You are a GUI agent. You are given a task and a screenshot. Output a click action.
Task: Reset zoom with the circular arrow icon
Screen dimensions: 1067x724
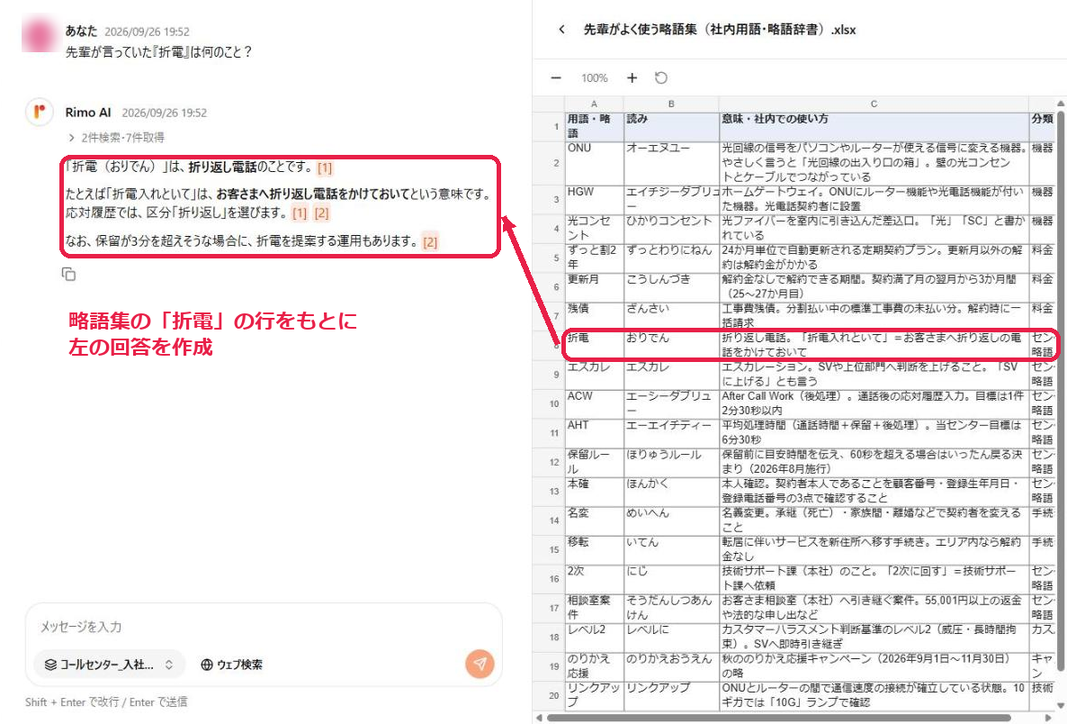click(x=661, y=78)
